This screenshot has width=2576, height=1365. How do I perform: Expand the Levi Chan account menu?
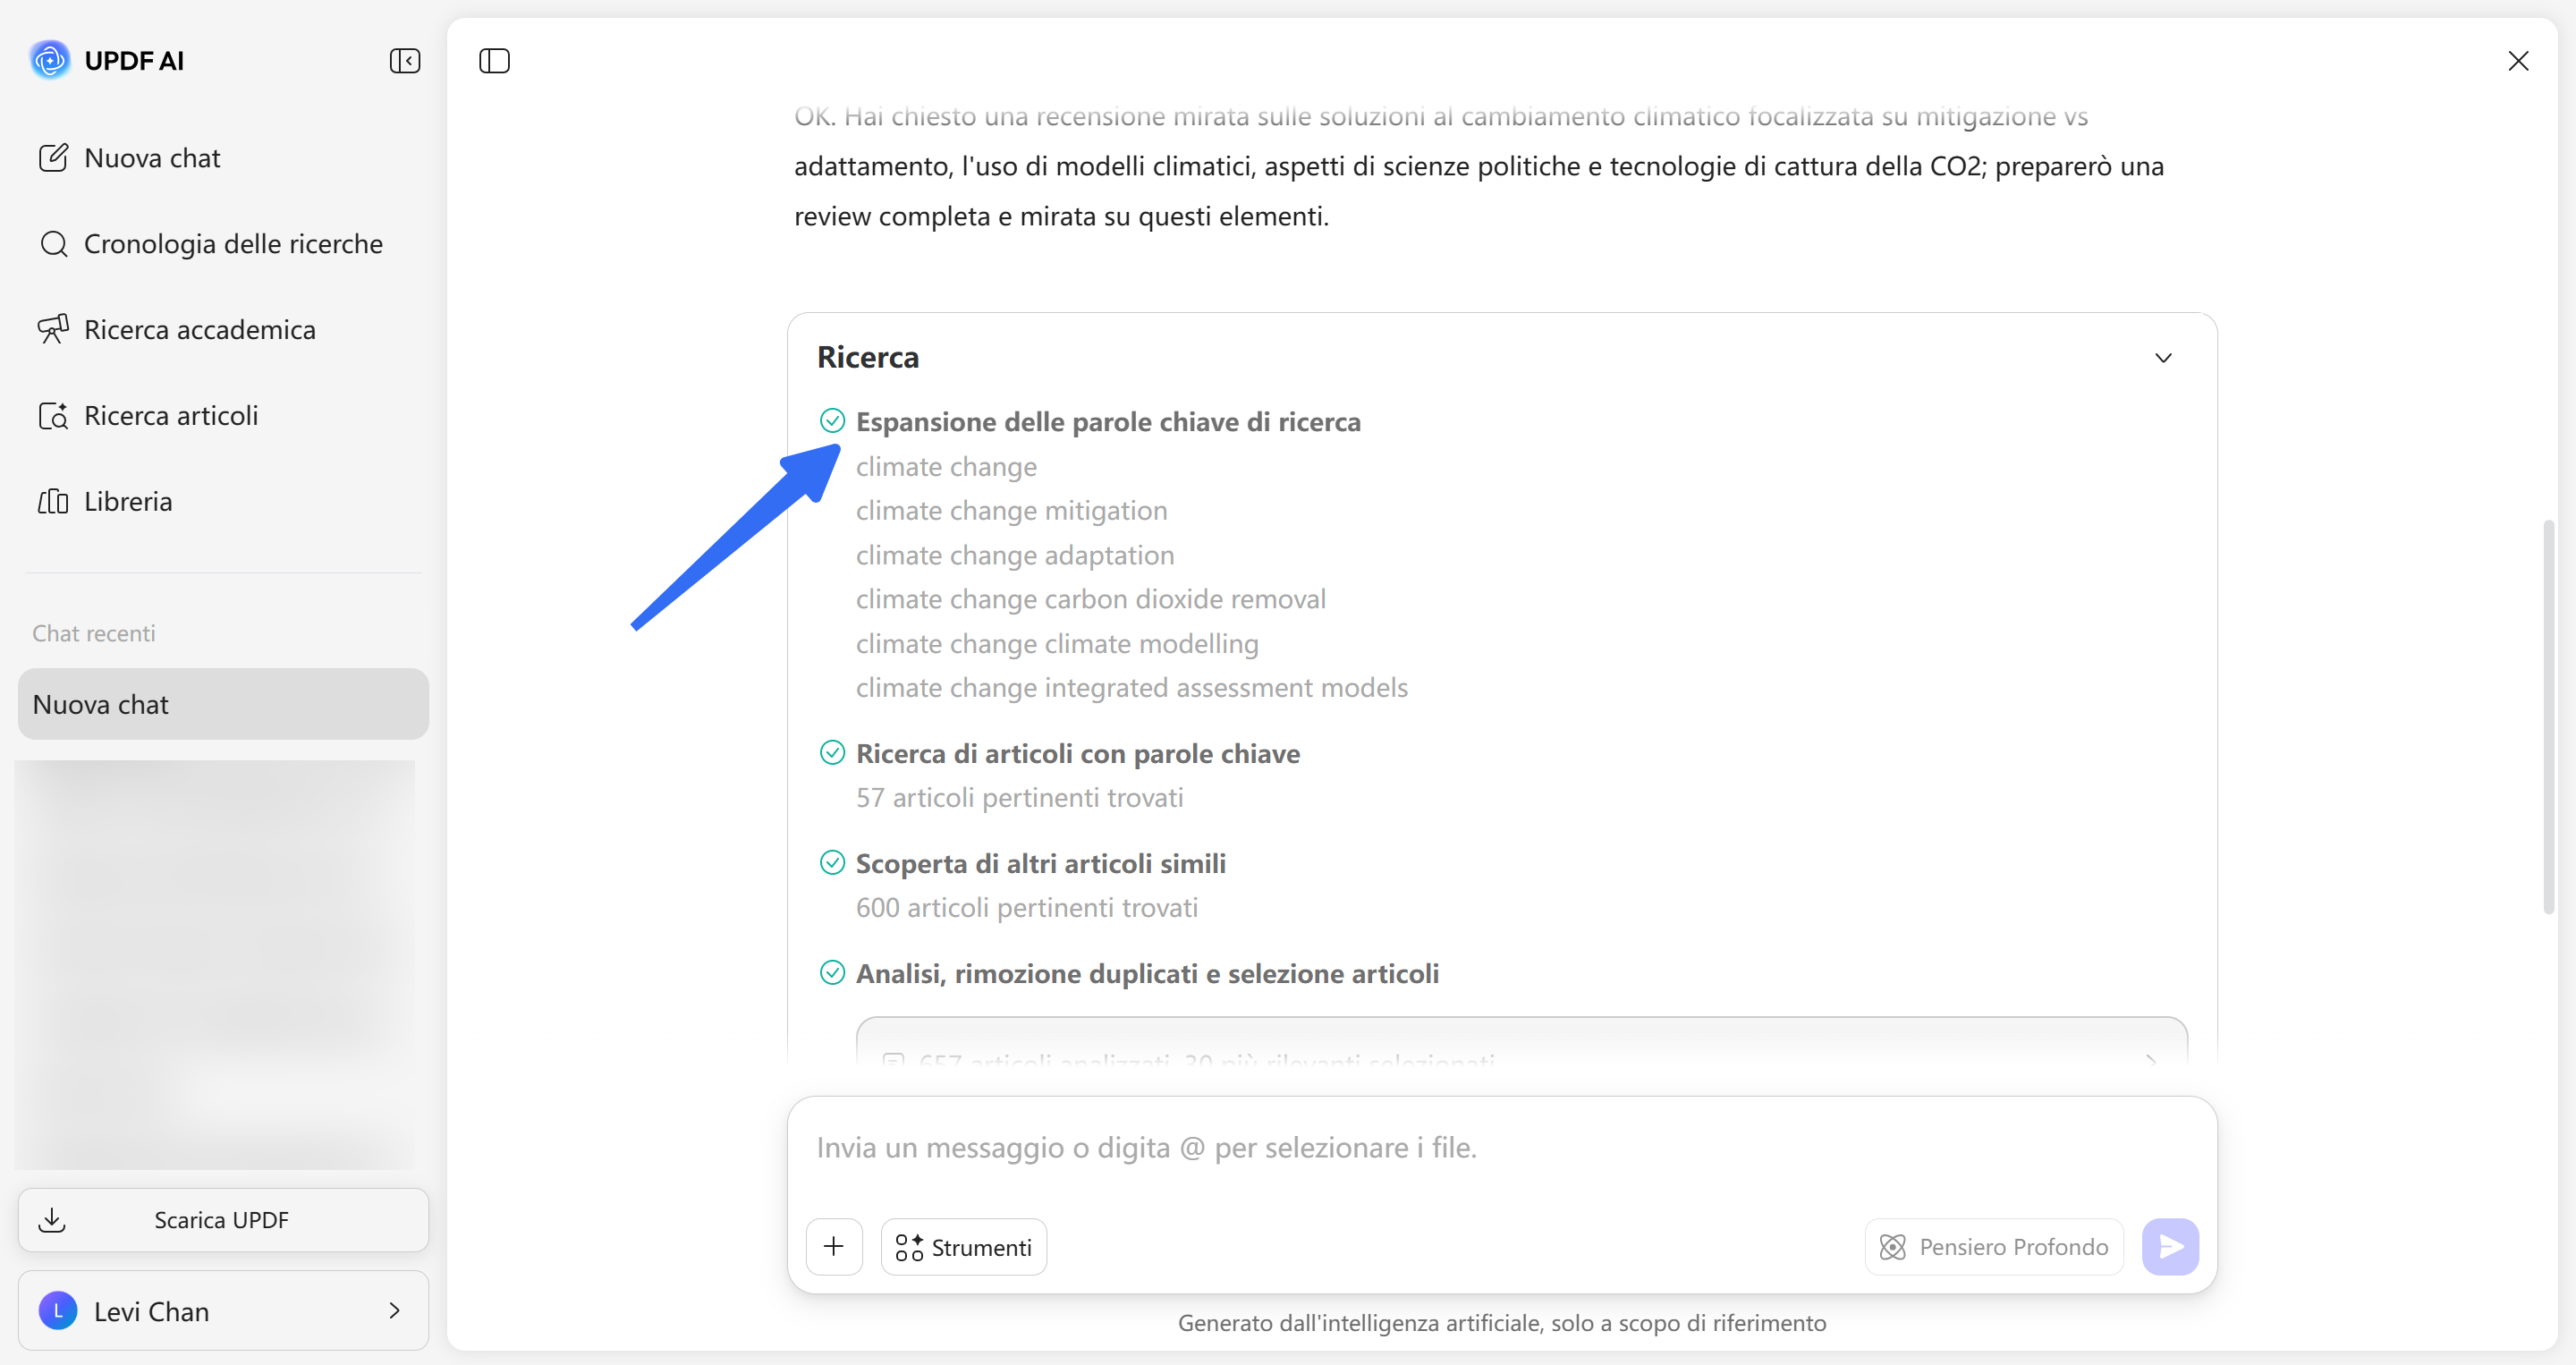click(223, 1310)
